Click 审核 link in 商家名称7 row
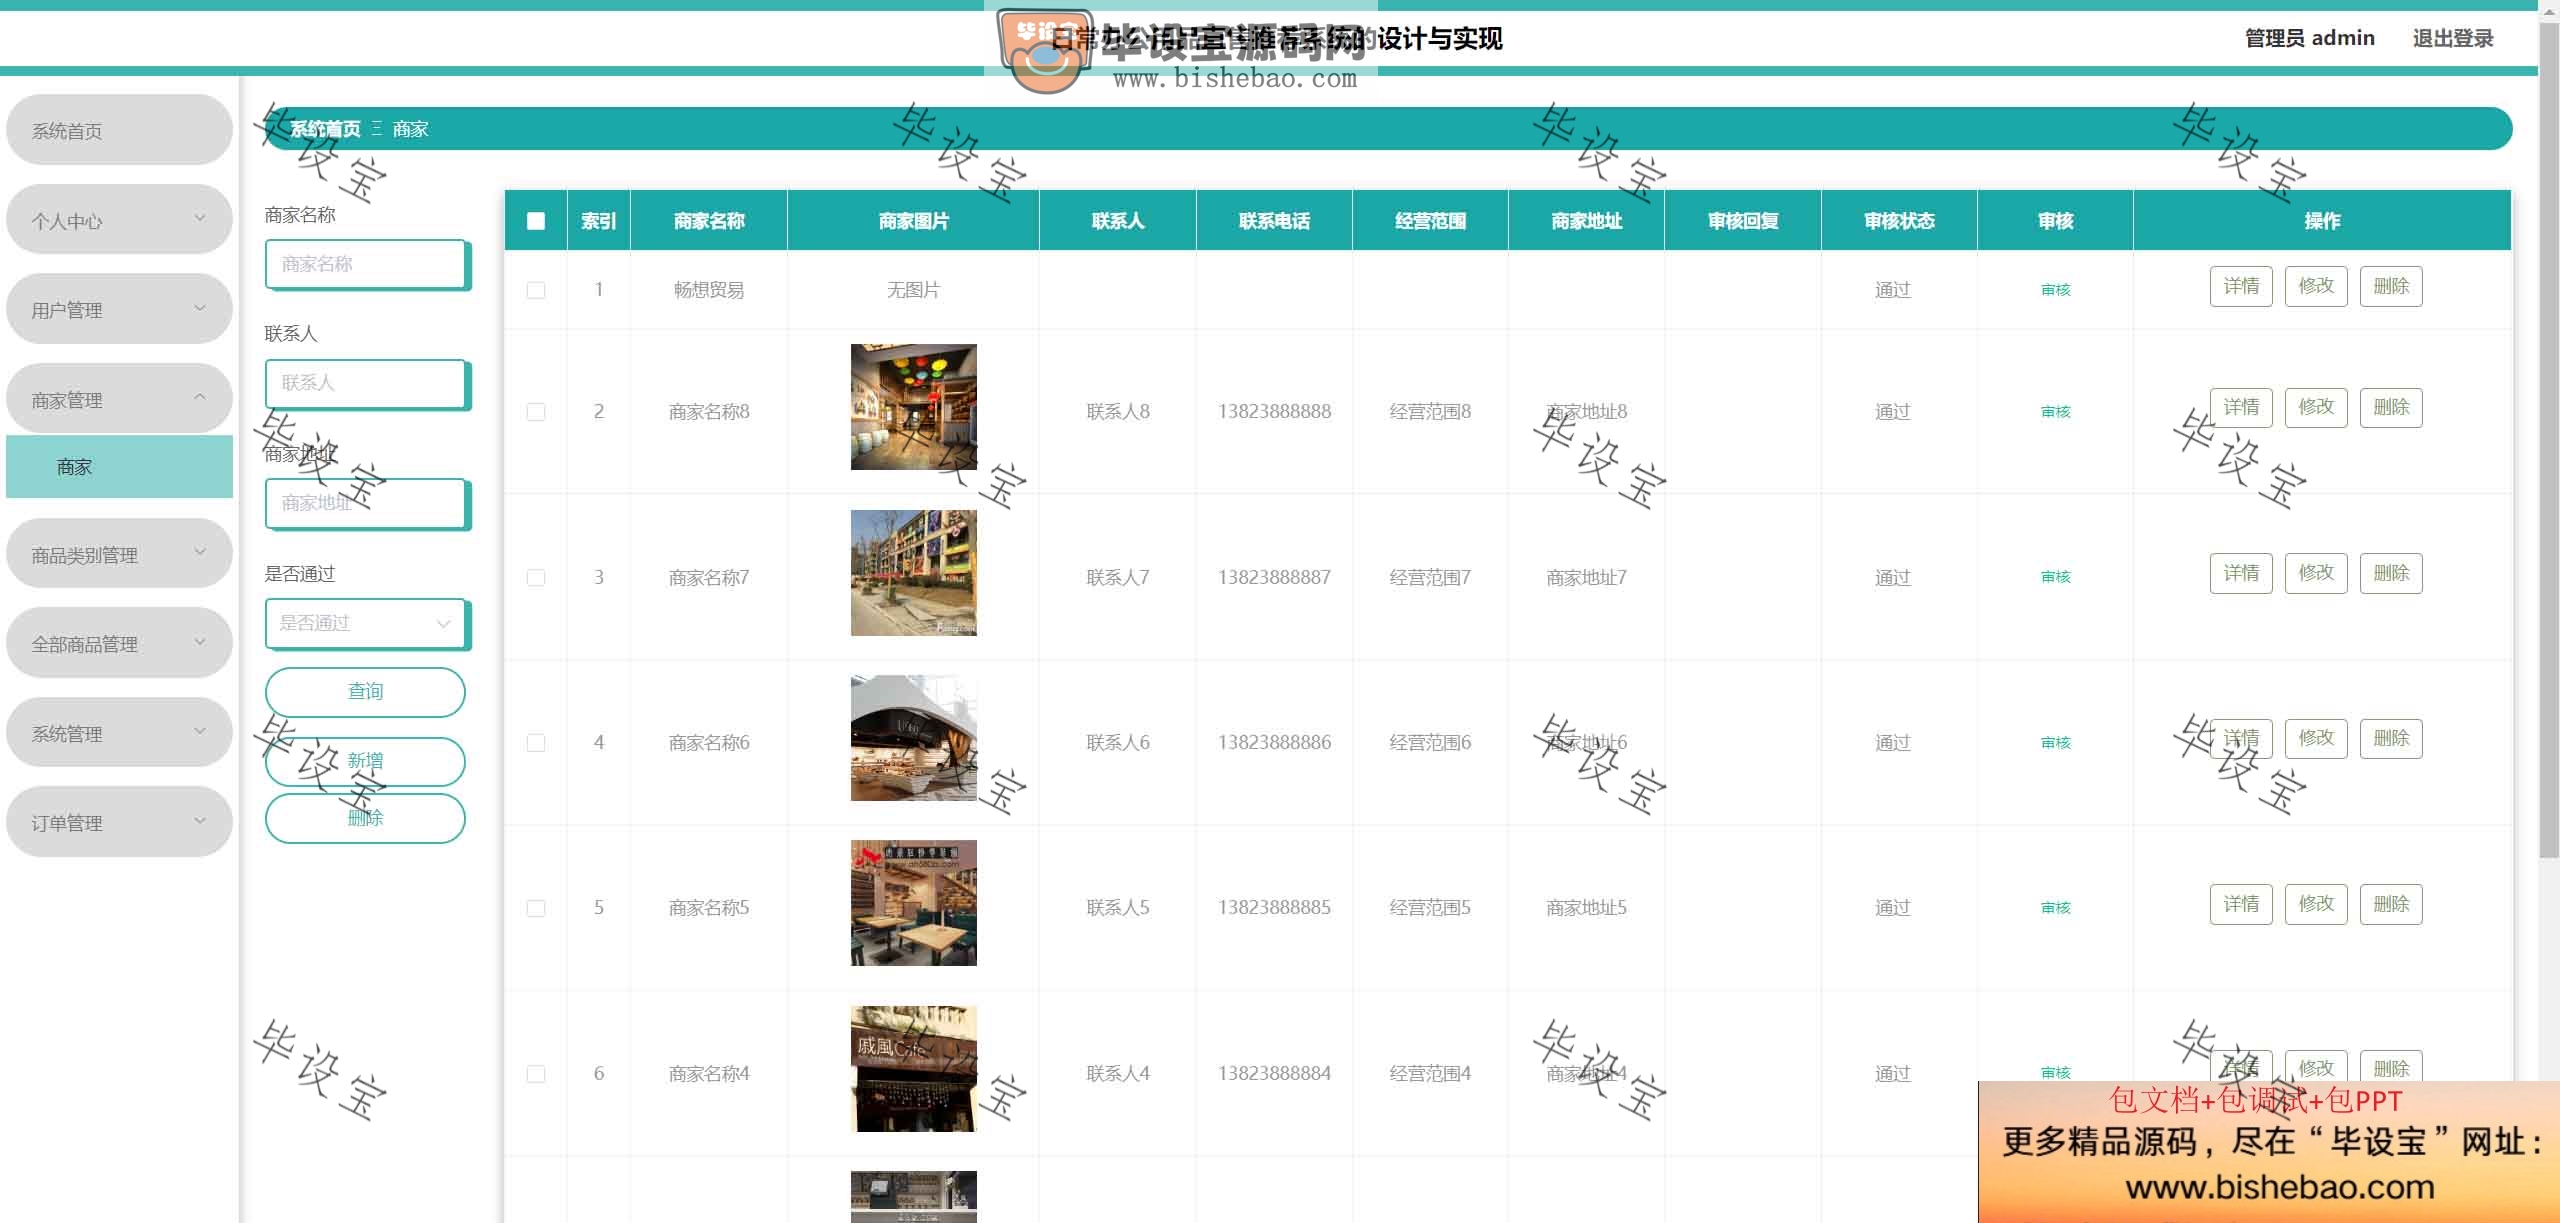The height and width of the screenshot is (1223, 2560). coord(2056,577)
